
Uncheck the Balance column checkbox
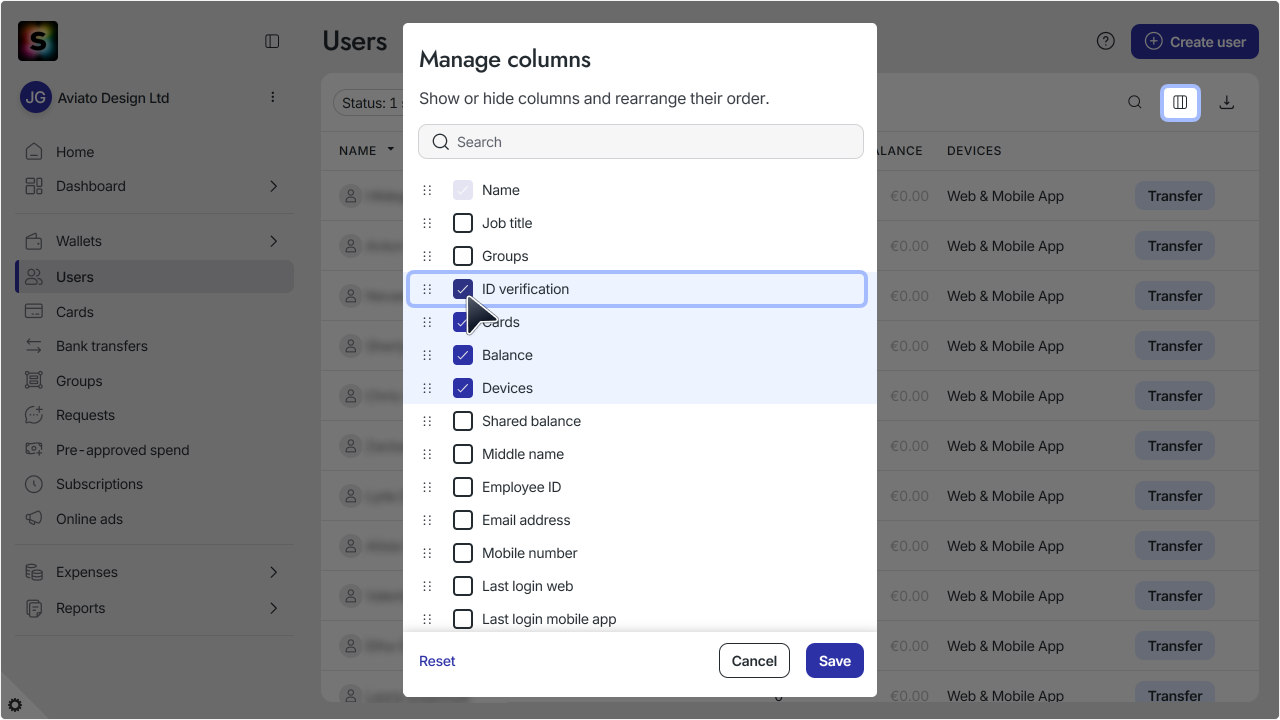pos(463,355)
